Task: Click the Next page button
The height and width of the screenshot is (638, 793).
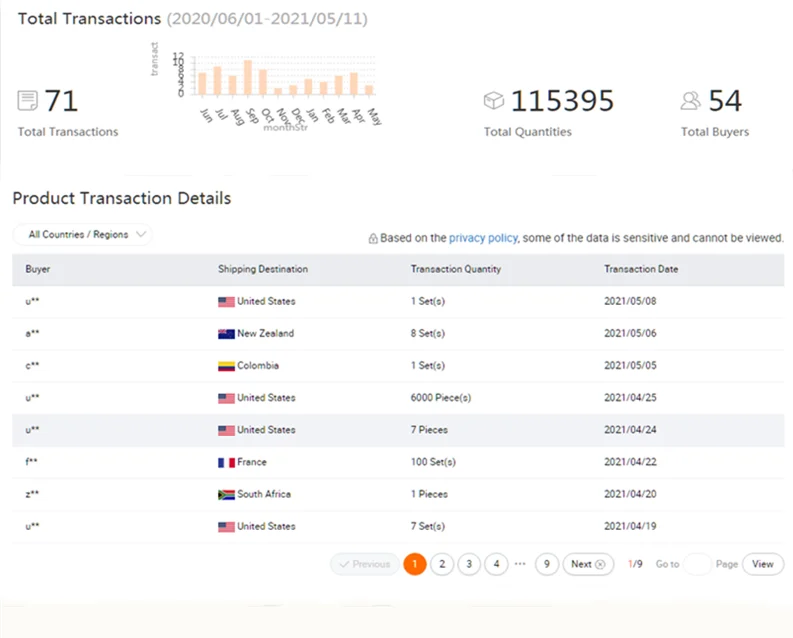Action: point(587,564)
